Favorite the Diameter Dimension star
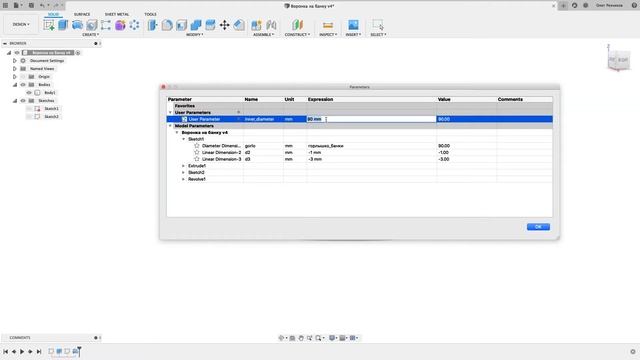Image resolution: width=640 pixels, height=360 pixels. (x=197, y=146)
